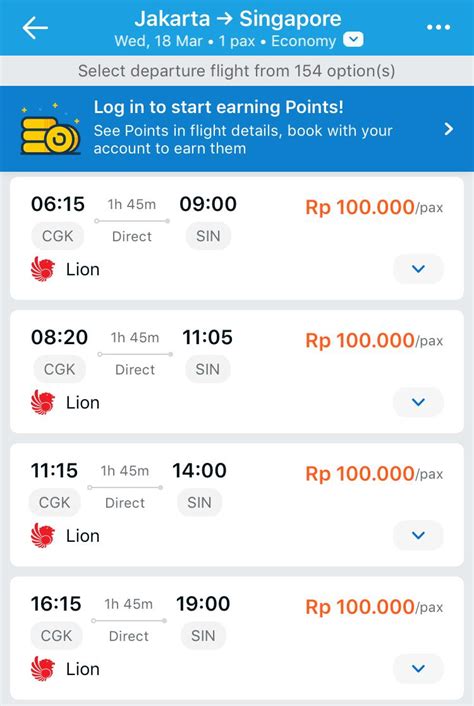
Task: Open the points banner right chevron
Action: 448,129
